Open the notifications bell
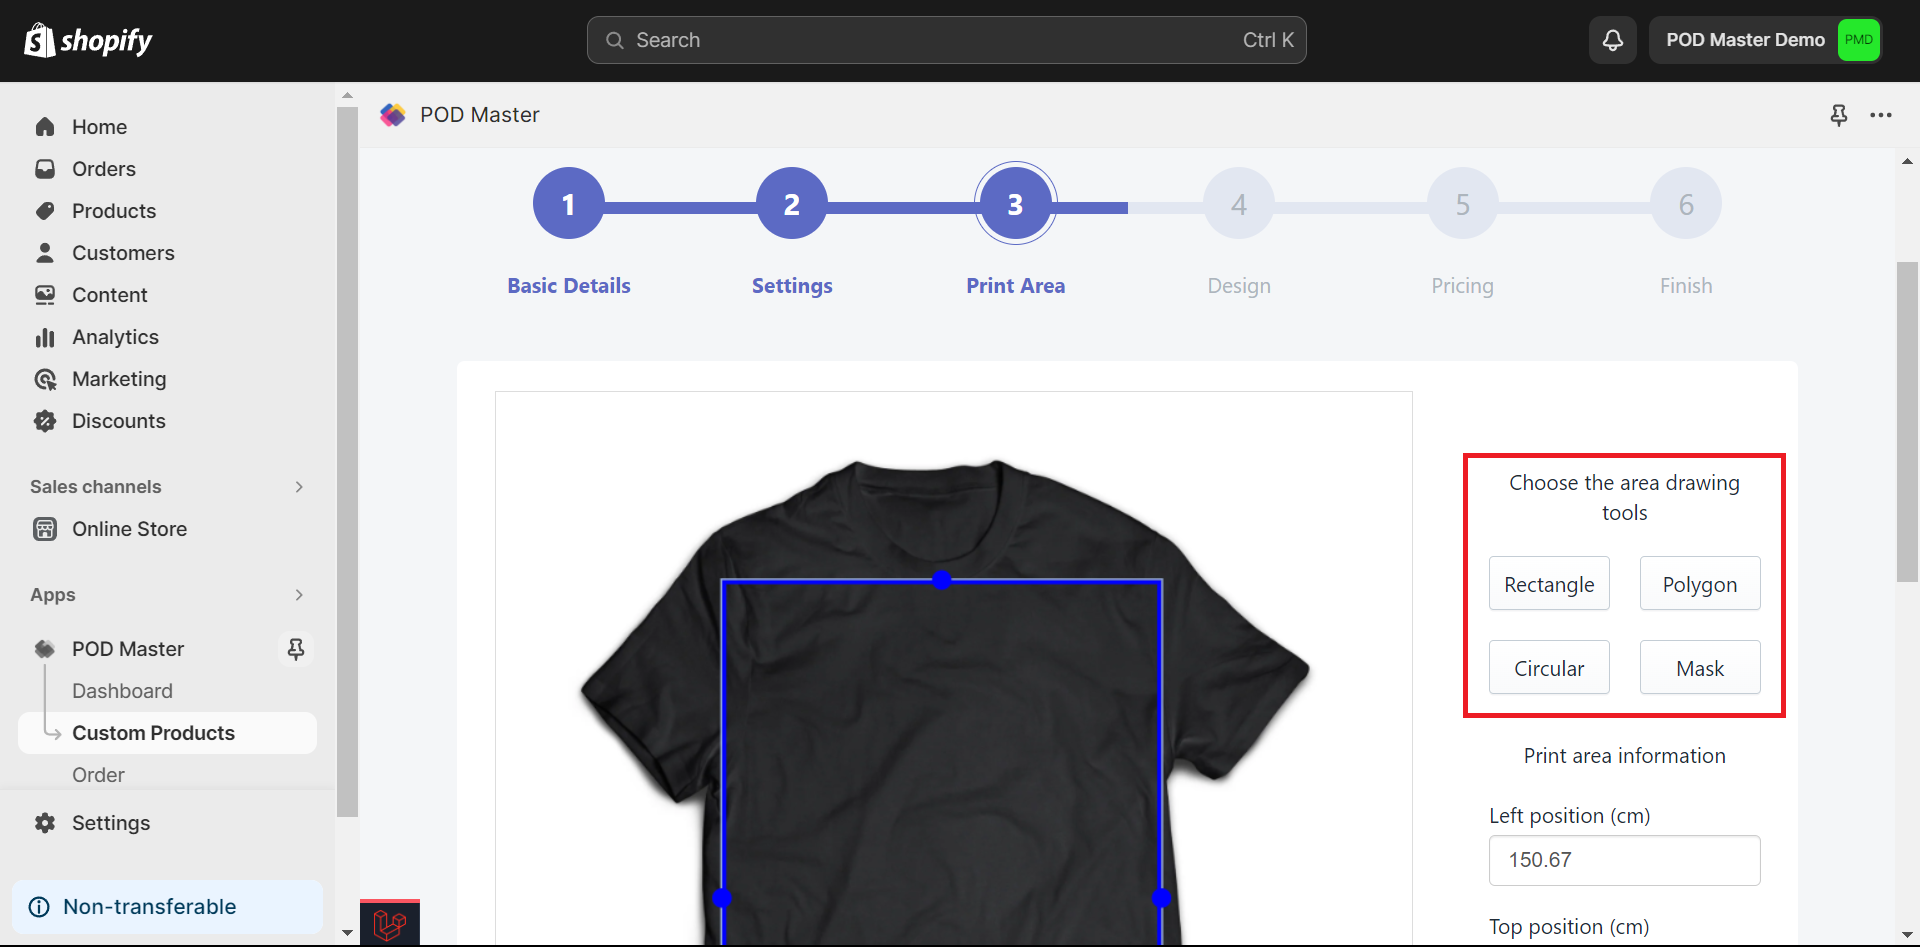 (x=1613, y=40)
